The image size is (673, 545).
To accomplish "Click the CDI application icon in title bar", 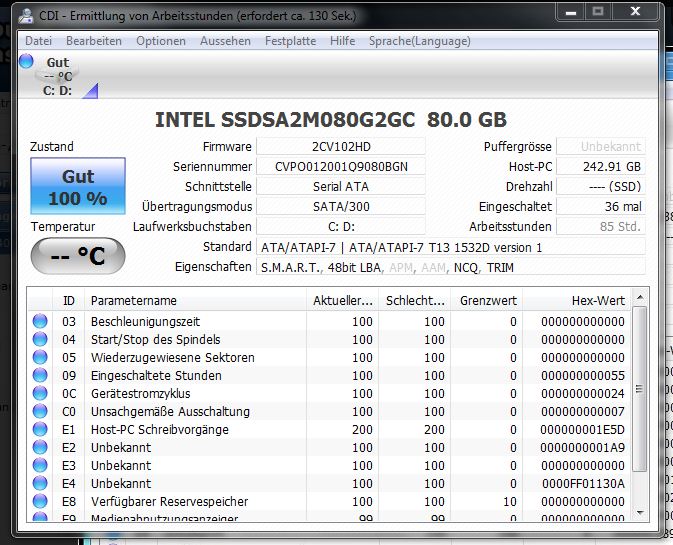I will 26,16.
